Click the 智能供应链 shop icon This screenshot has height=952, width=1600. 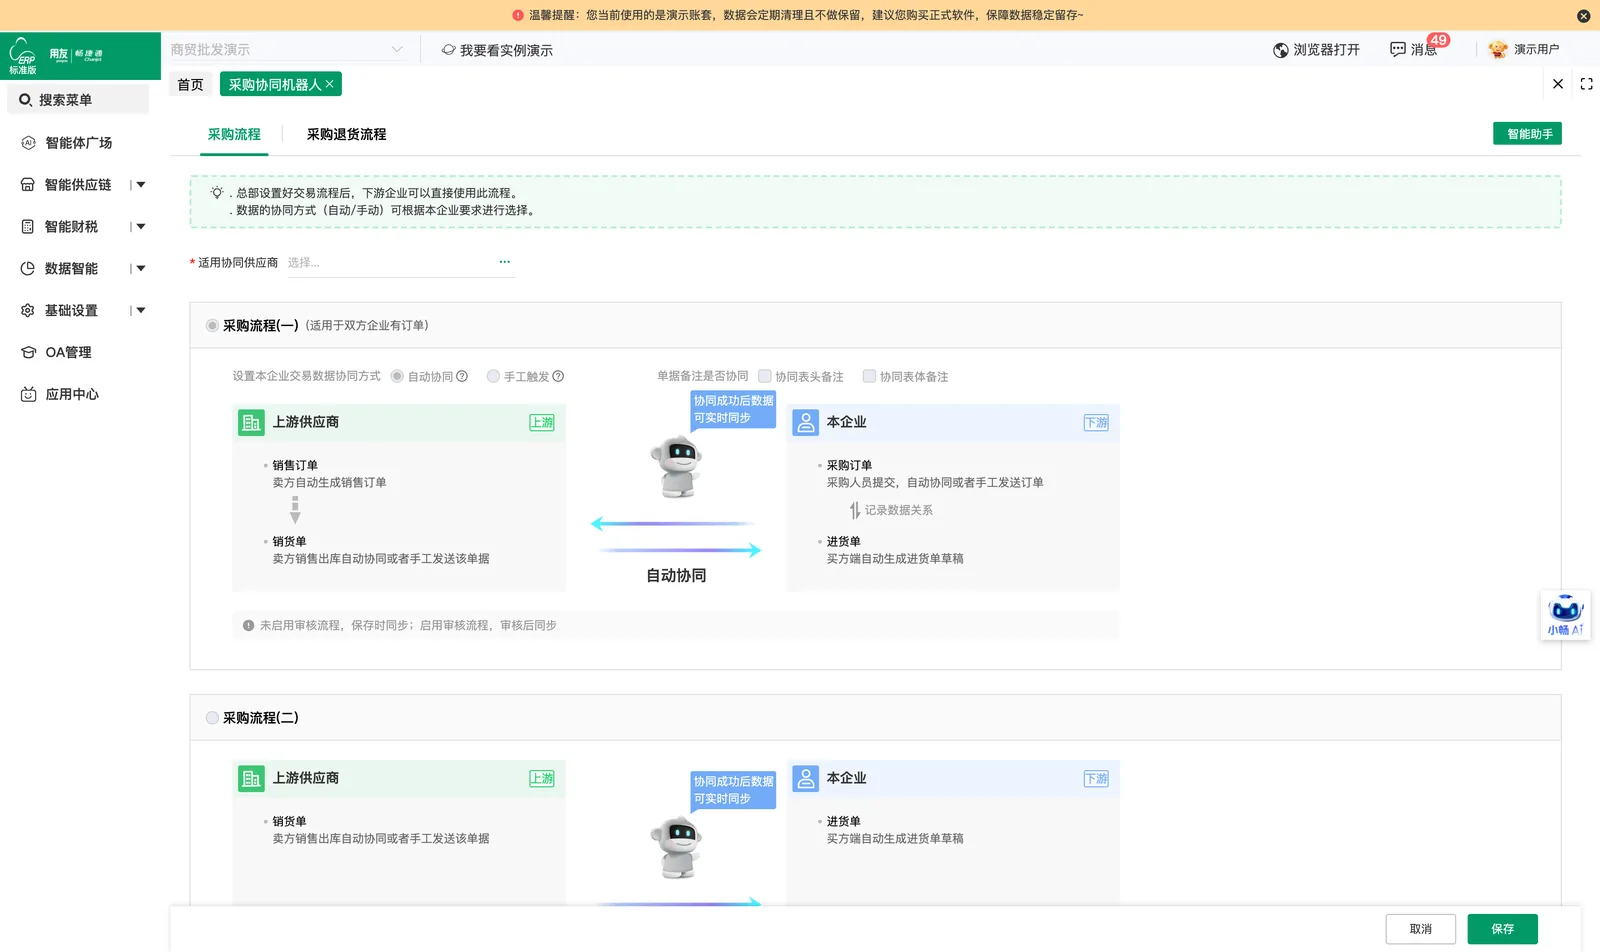[x=28, y=185]
